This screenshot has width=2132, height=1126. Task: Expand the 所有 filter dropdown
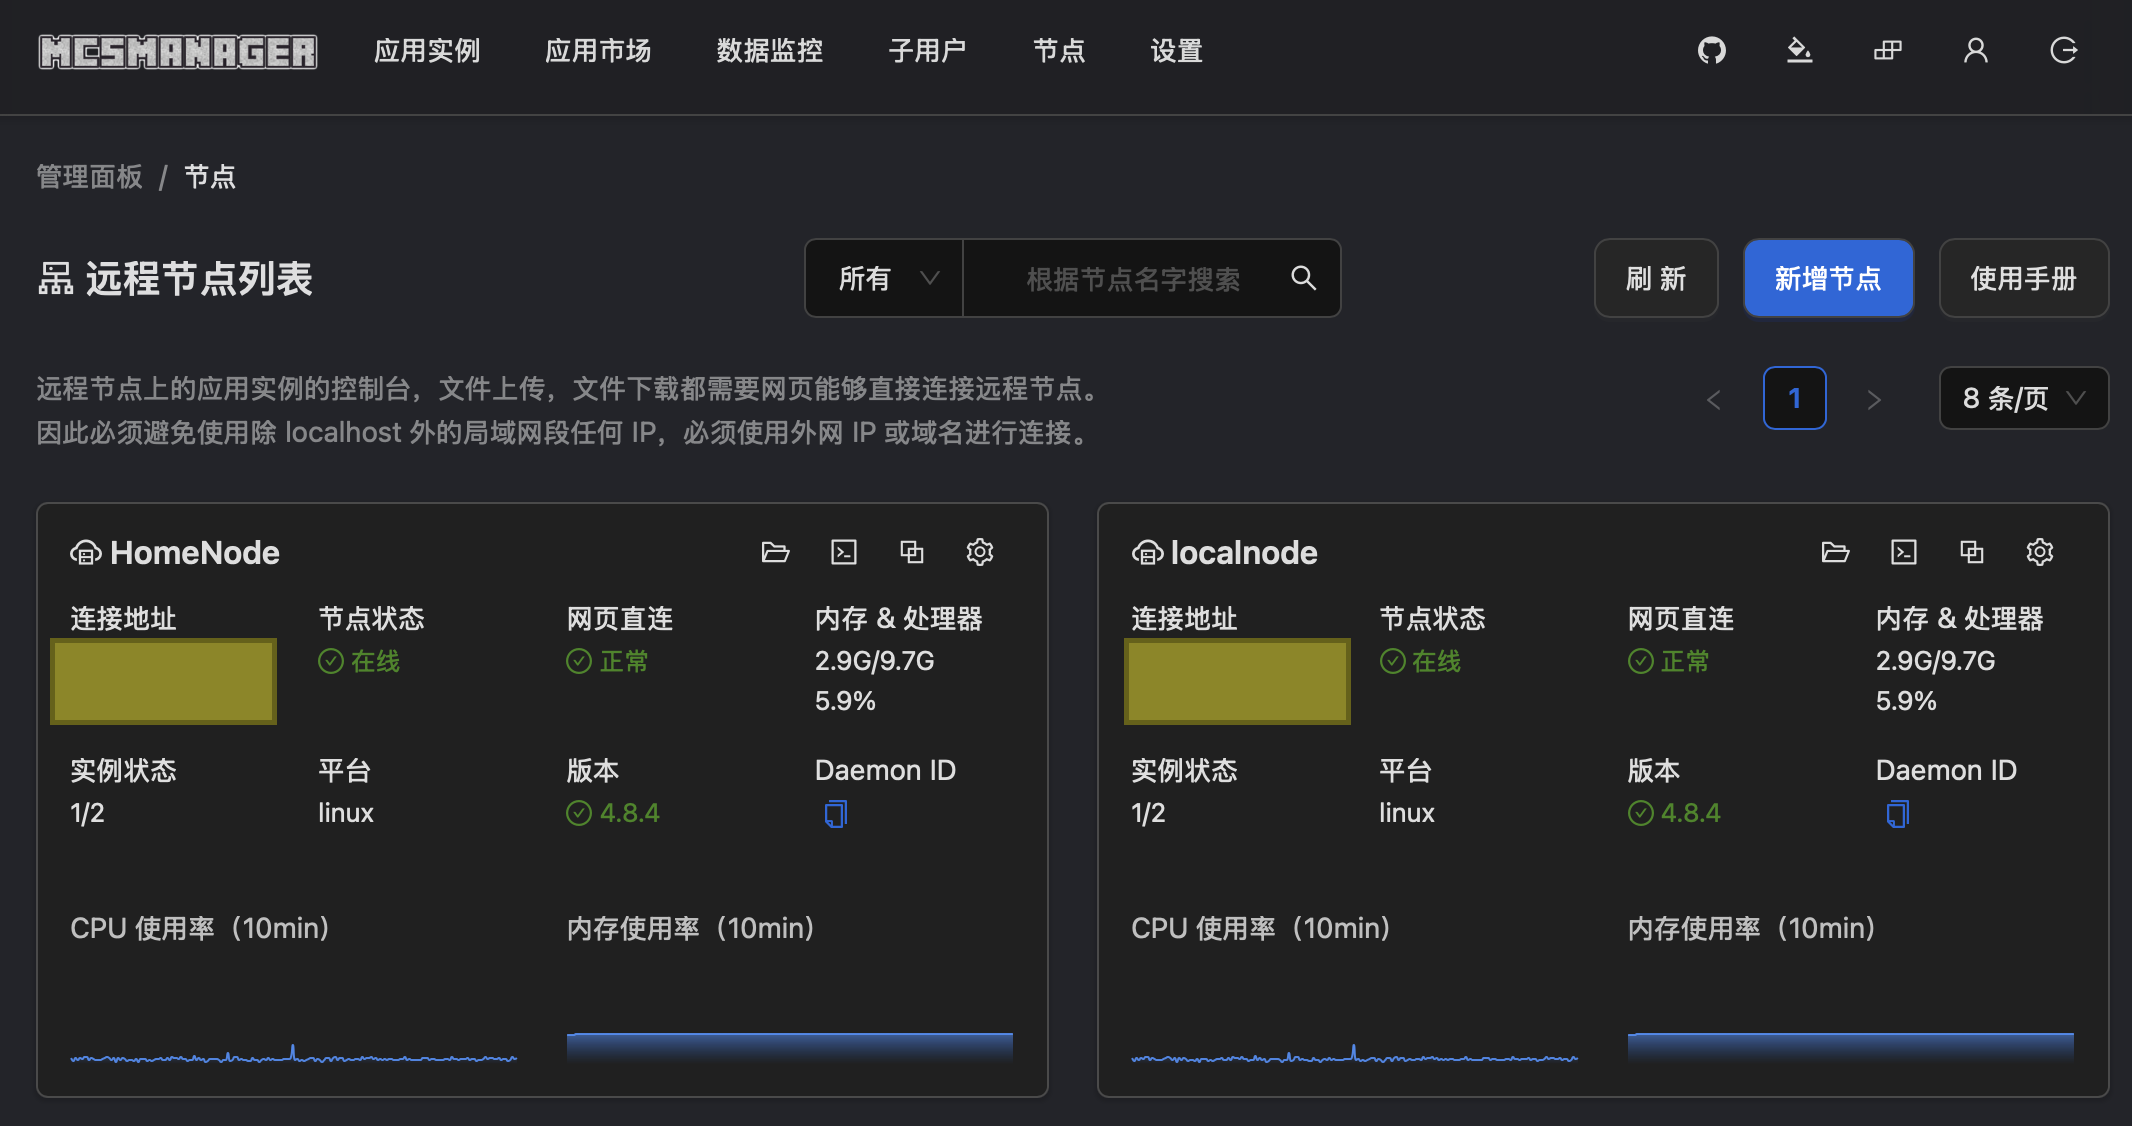tap(885, 278)
